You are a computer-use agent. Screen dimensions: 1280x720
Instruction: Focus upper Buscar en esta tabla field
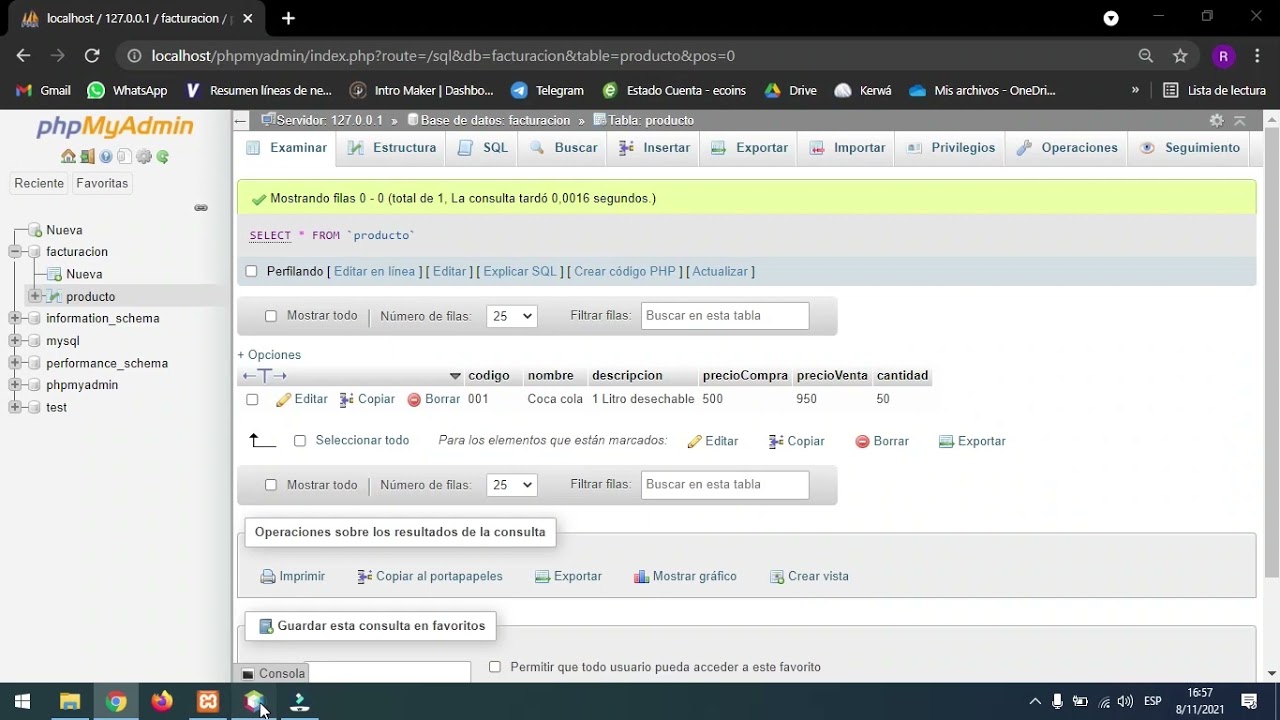coord(725,316)
